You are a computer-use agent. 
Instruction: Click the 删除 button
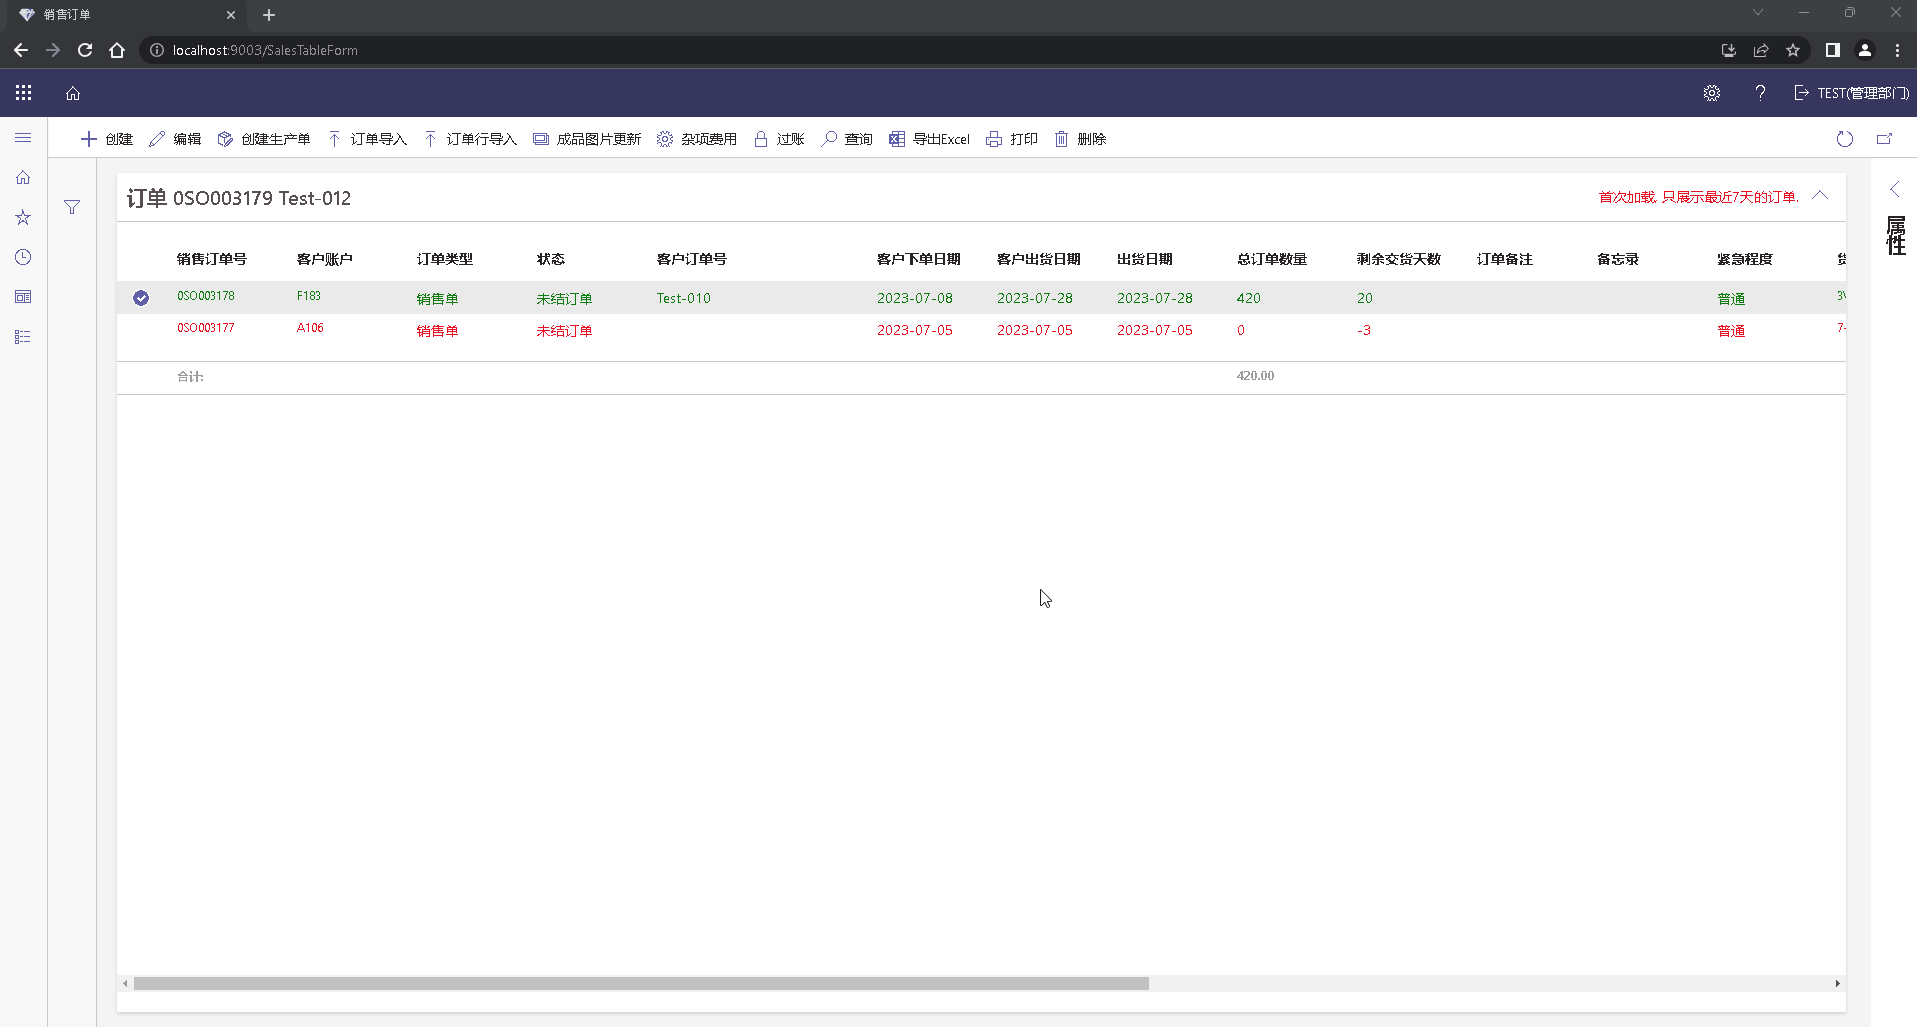(x=1080, y=139)
